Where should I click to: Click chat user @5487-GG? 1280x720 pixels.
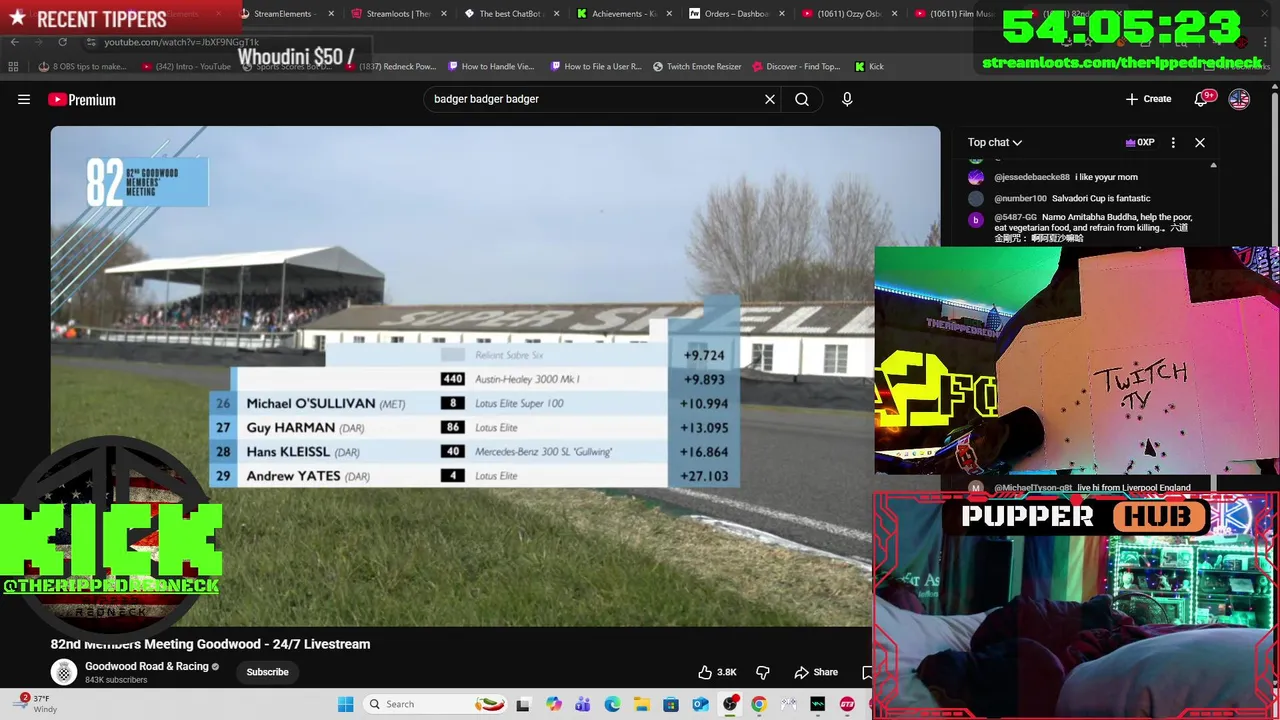click(1015, 217)
